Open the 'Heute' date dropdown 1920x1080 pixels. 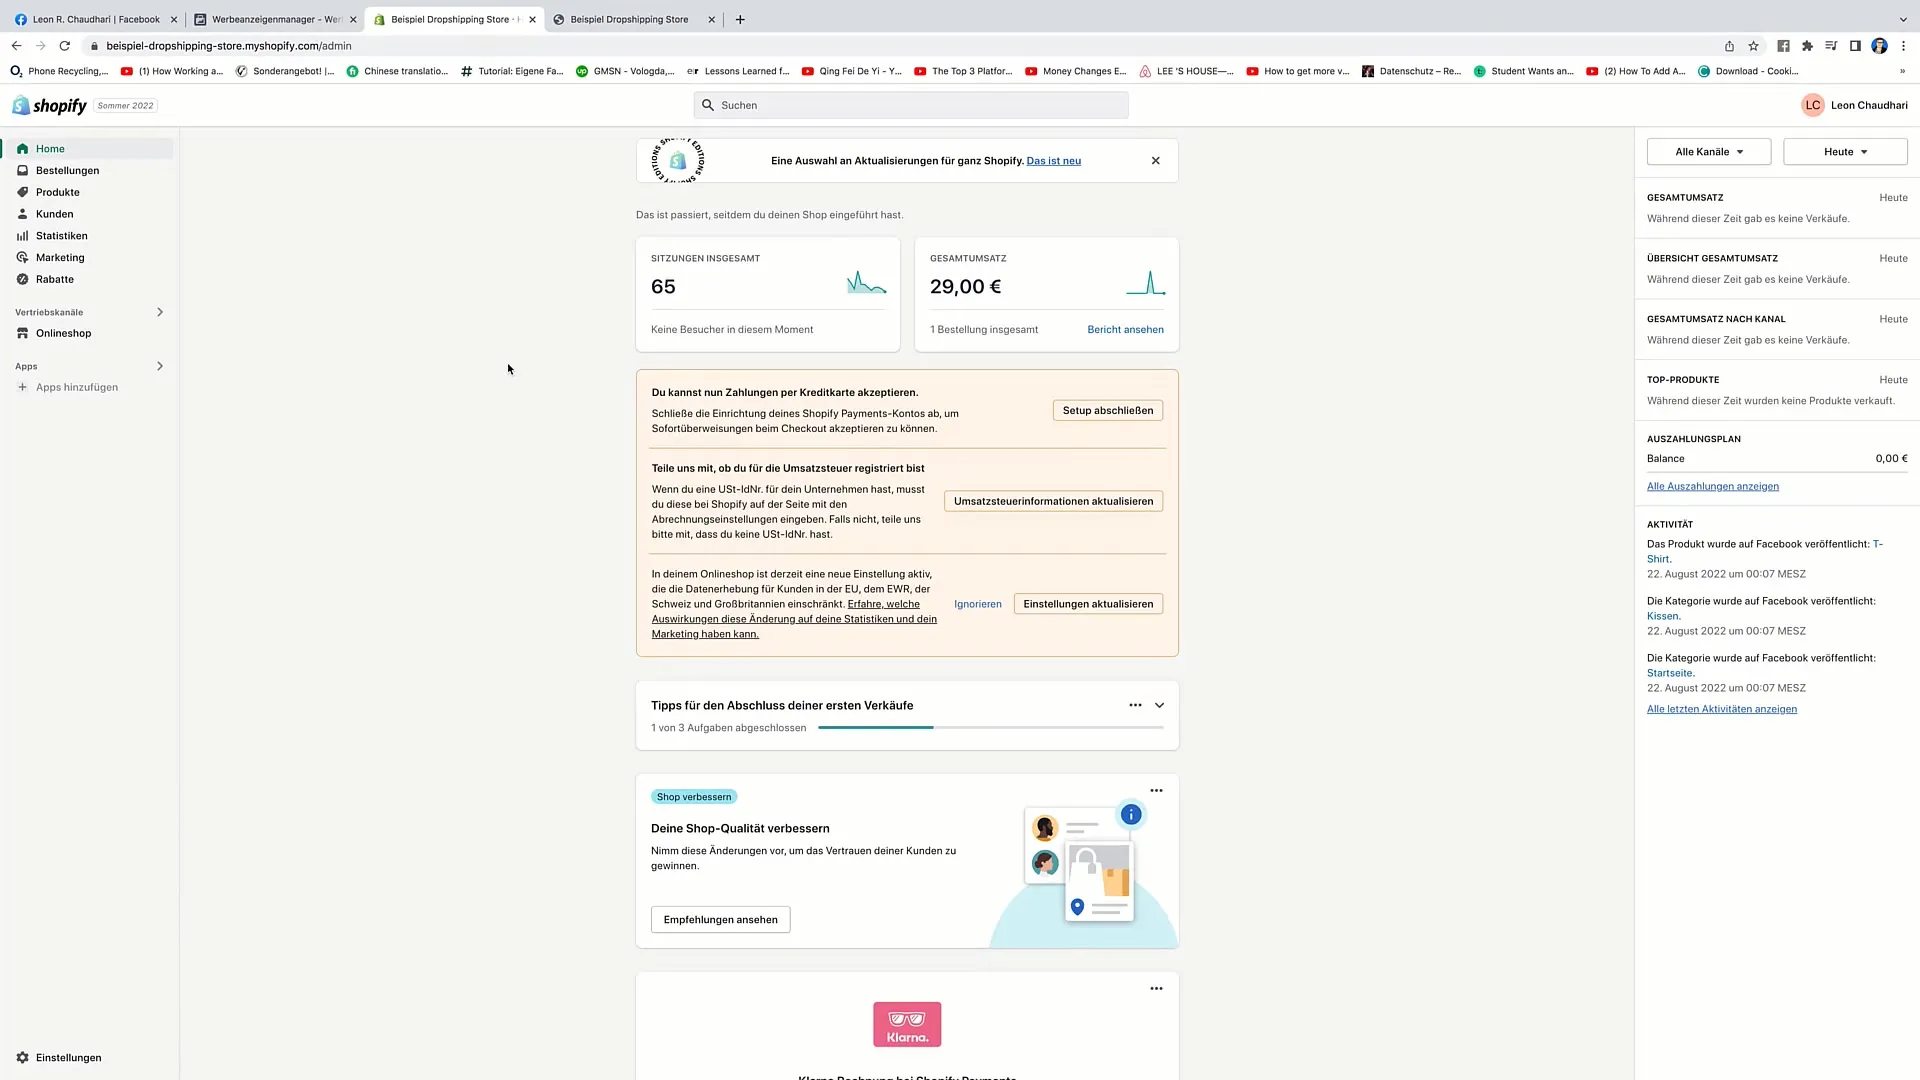coord(1845,152)
